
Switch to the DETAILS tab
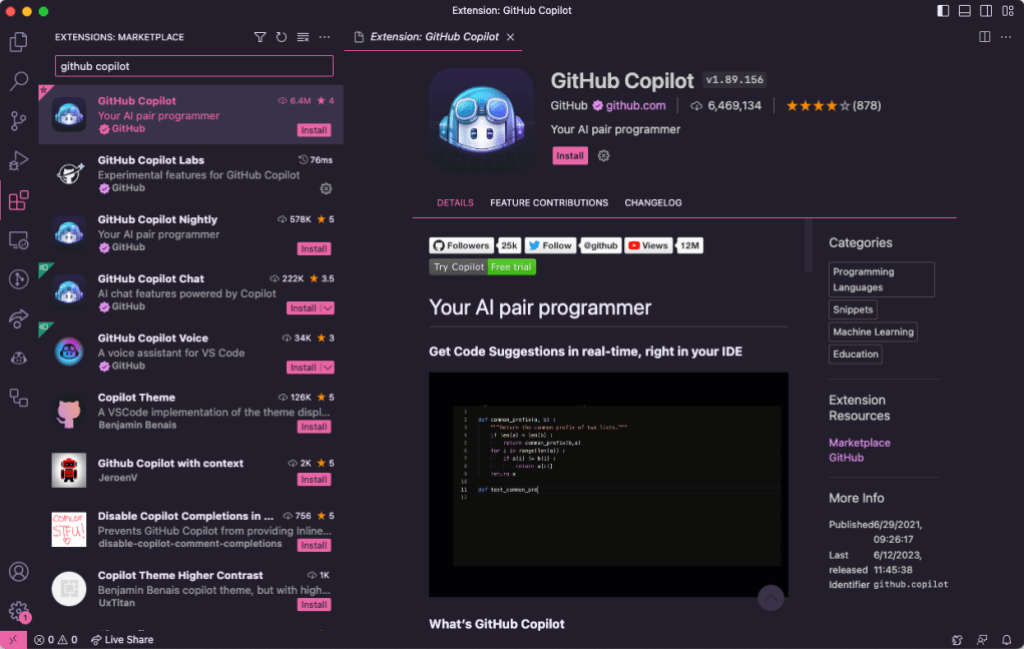tap(455, 203)
